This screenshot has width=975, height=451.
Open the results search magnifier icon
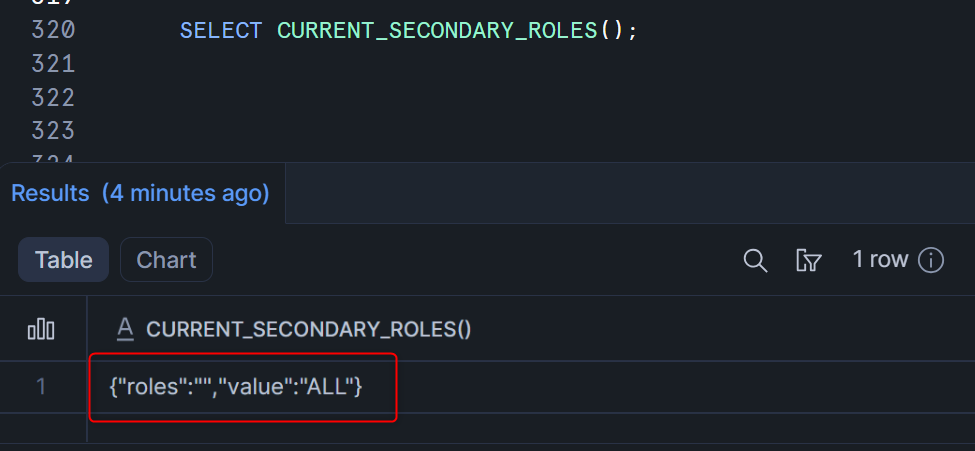click(x=755, y=261)
